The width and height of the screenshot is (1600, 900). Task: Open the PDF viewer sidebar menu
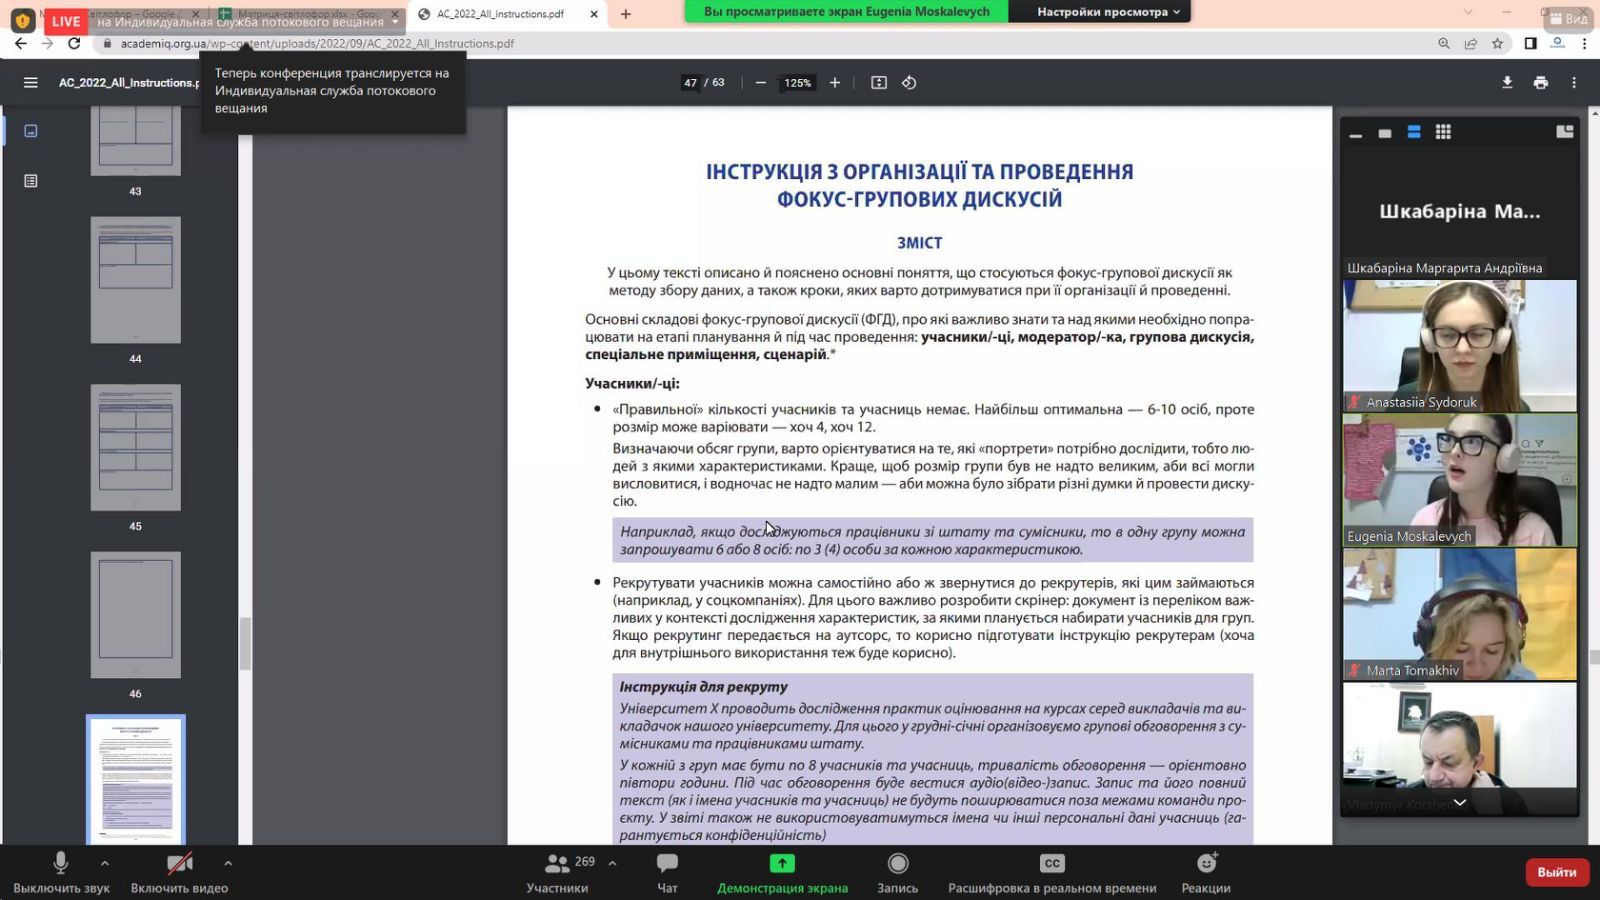click(x=31, y=83)
